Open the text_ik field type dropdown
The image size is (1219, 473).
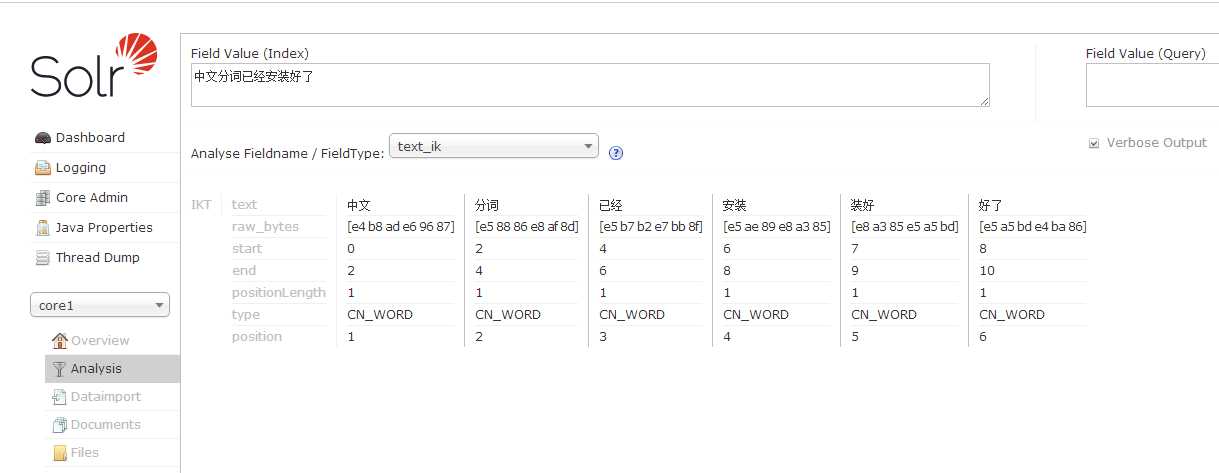click(493, 146)
